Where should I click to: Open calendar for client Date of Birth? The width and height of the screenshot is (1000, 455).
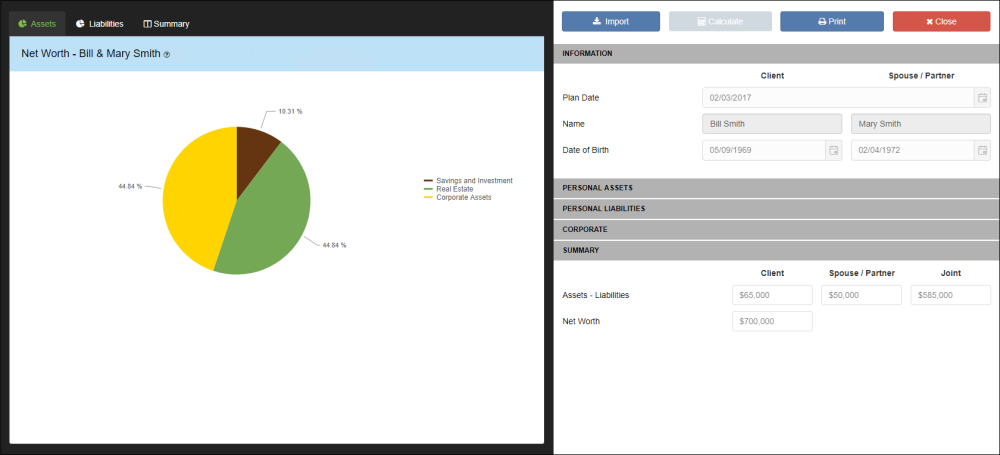click(x=833, y=150)
